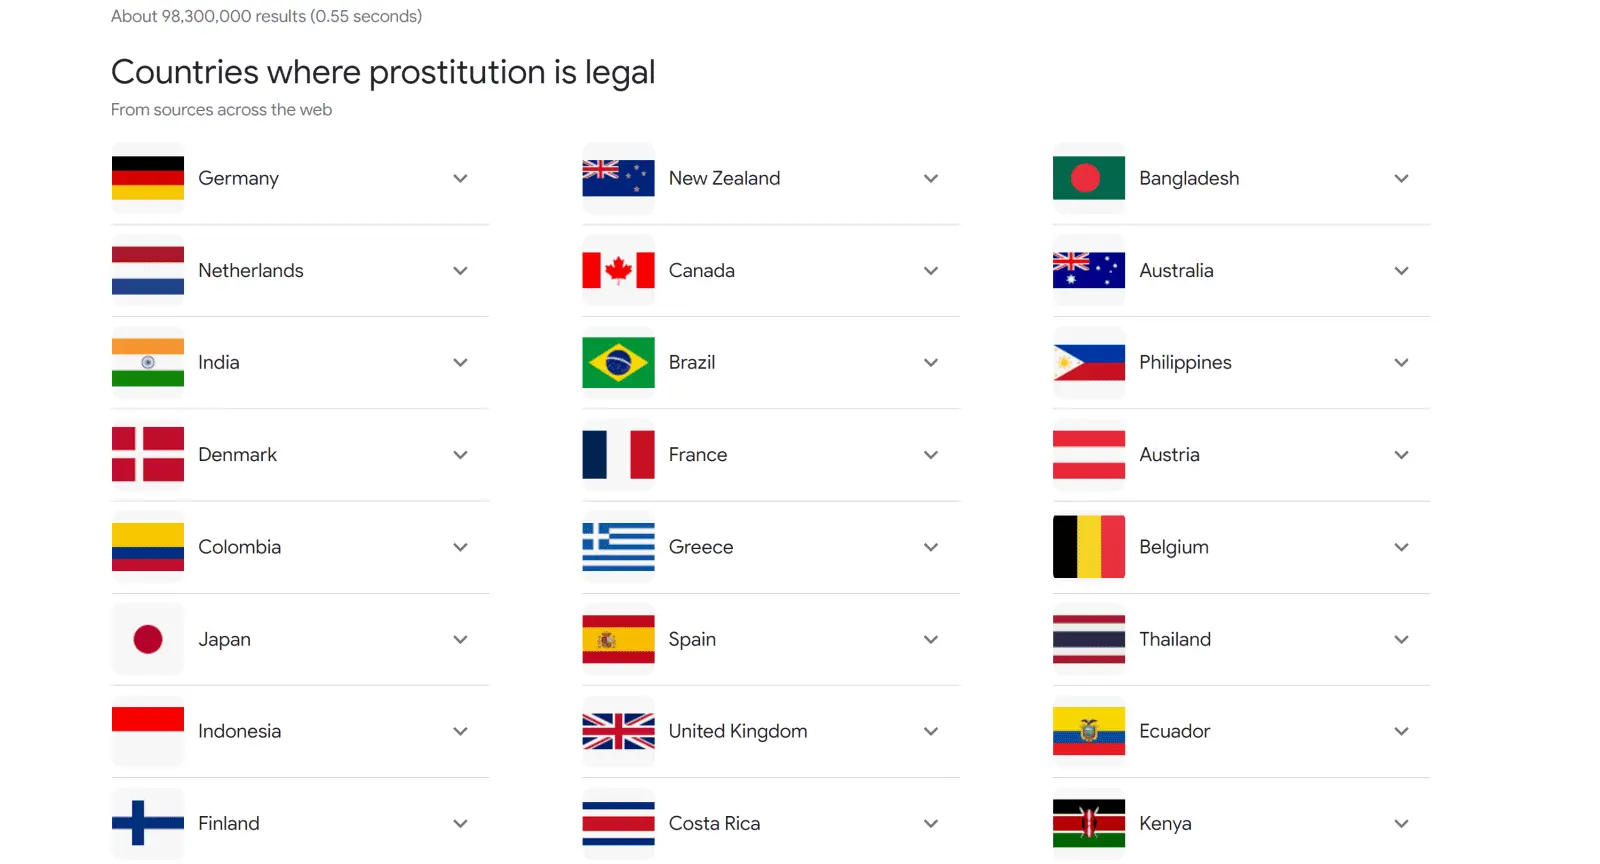Click the Colombia flag thumbnail
Screen dimensions: 1600x864
tap(148, 547)
